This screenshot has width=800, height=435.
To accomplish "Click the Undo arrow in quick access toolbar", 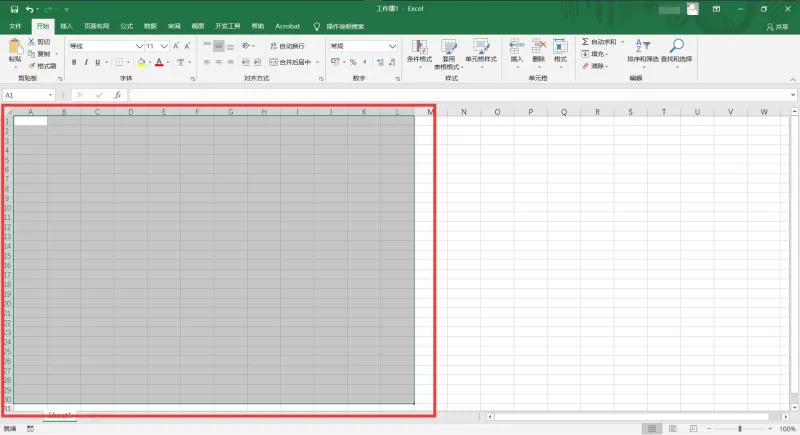I will pyautogui.click(x=30, y=9).
